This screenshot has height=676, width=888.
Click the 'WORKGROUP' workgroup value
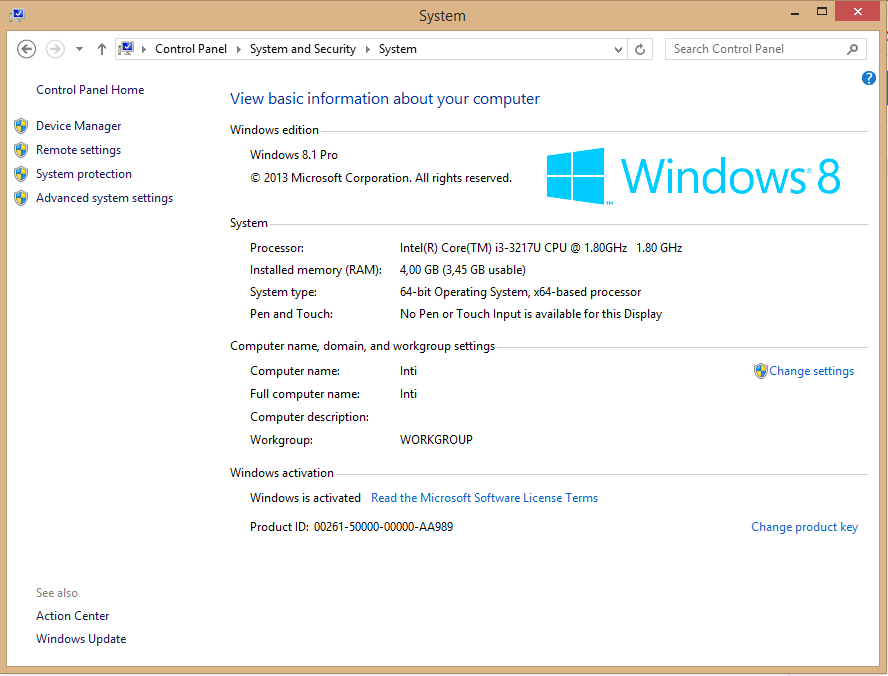coord(436,440)
